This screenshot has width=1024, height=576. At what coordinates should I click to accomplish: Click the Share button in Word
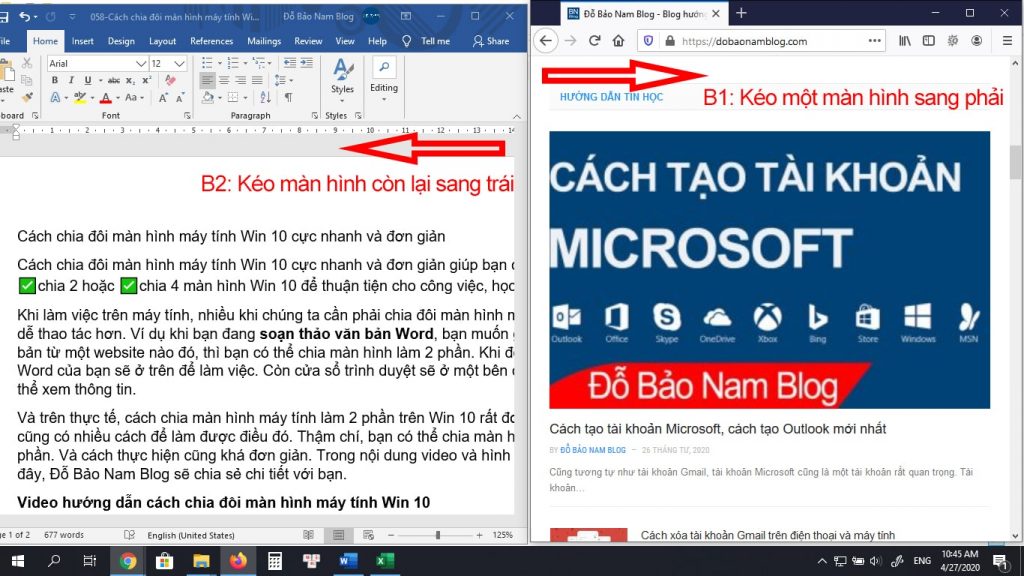click(491, 40)
